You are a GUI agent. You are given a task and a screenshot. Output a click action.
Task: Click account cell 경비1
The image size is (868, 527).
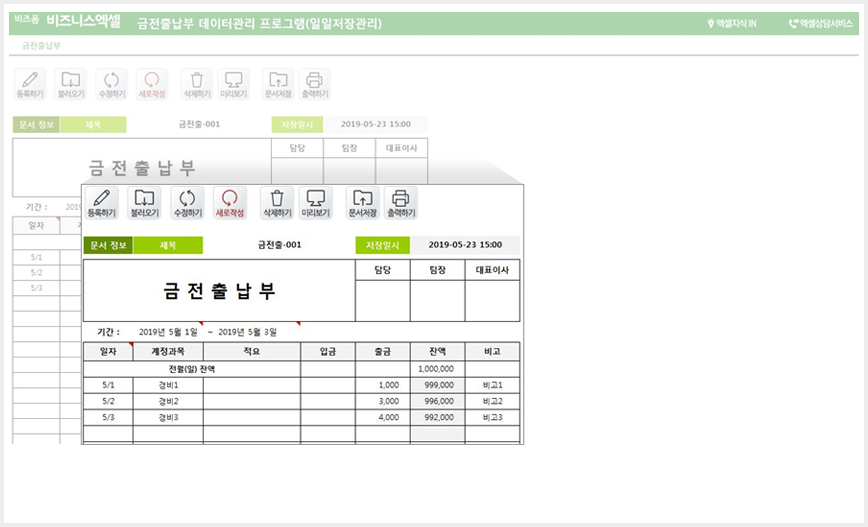[168, 385]
